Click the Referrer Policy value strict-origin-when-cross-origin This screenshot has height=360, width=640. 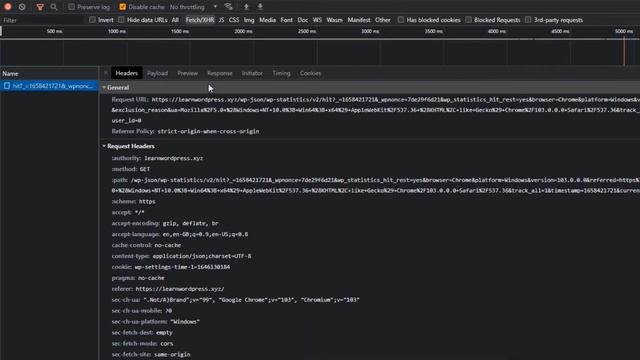[208, 131]
